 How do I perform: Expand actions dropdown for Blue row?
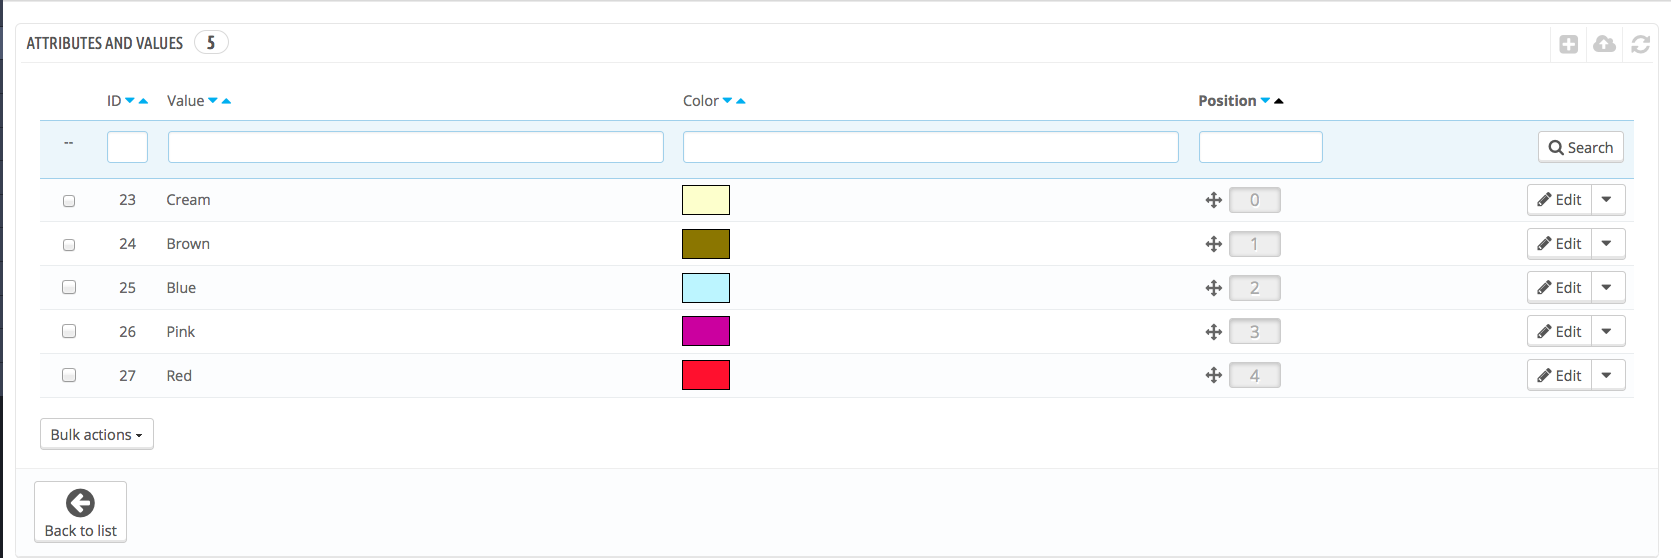point(1607,288)
